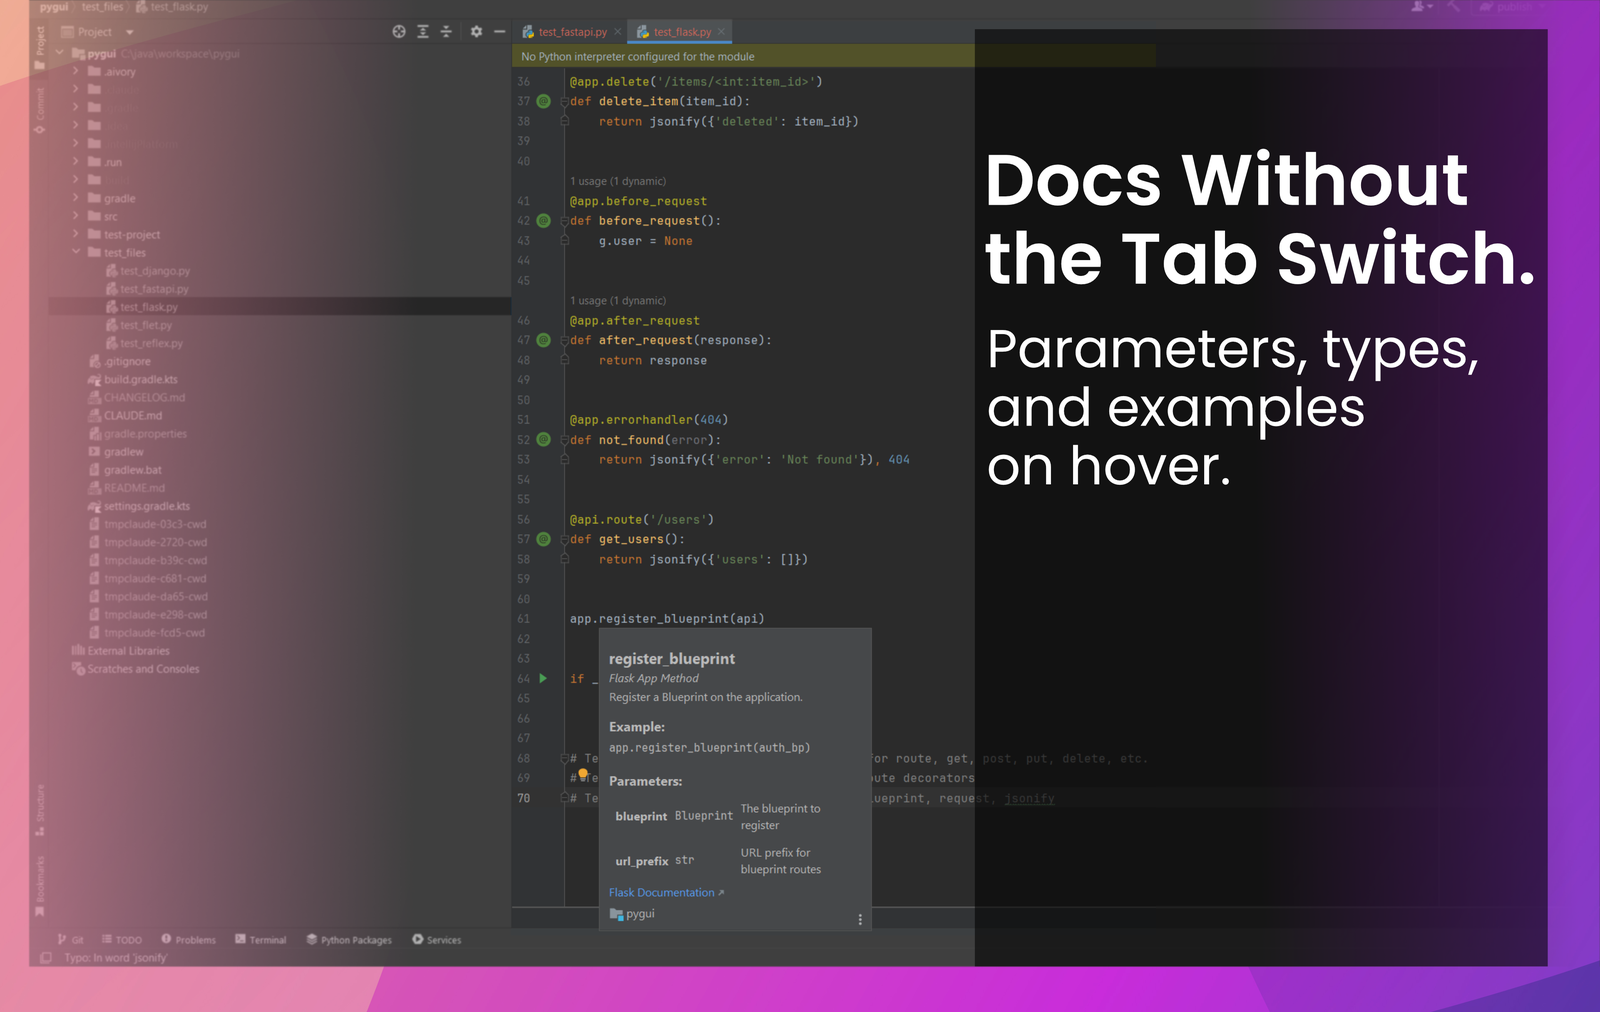Close the test_fastapi.py tab

click(618, 32)
